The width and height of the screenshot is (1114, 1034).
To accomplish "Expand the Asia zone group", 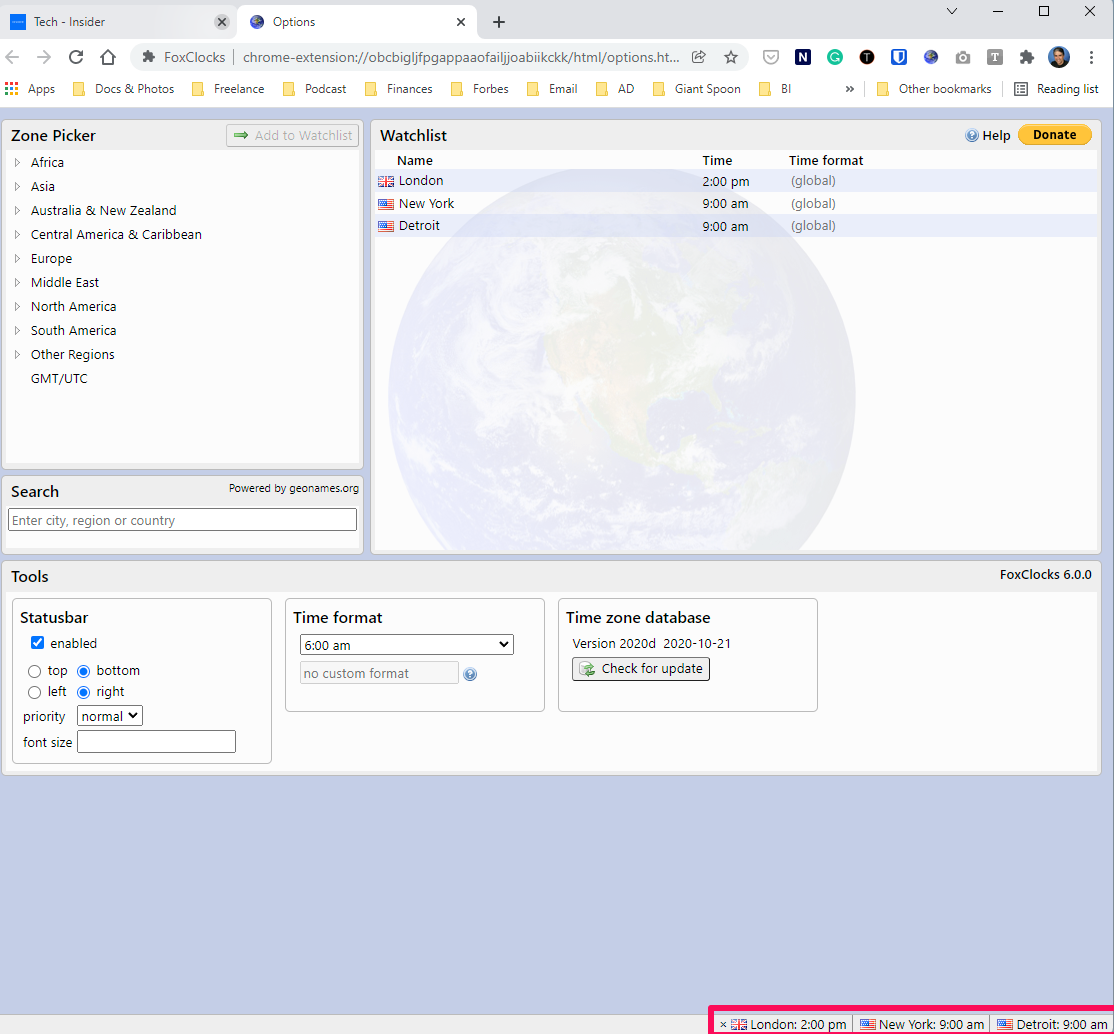I will coord(18,187).
